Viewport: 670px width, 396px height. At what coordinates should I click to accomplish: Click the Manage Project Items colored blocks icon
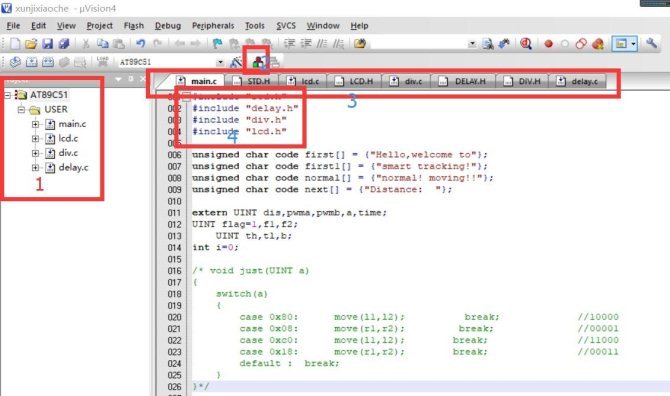[258, 62]
